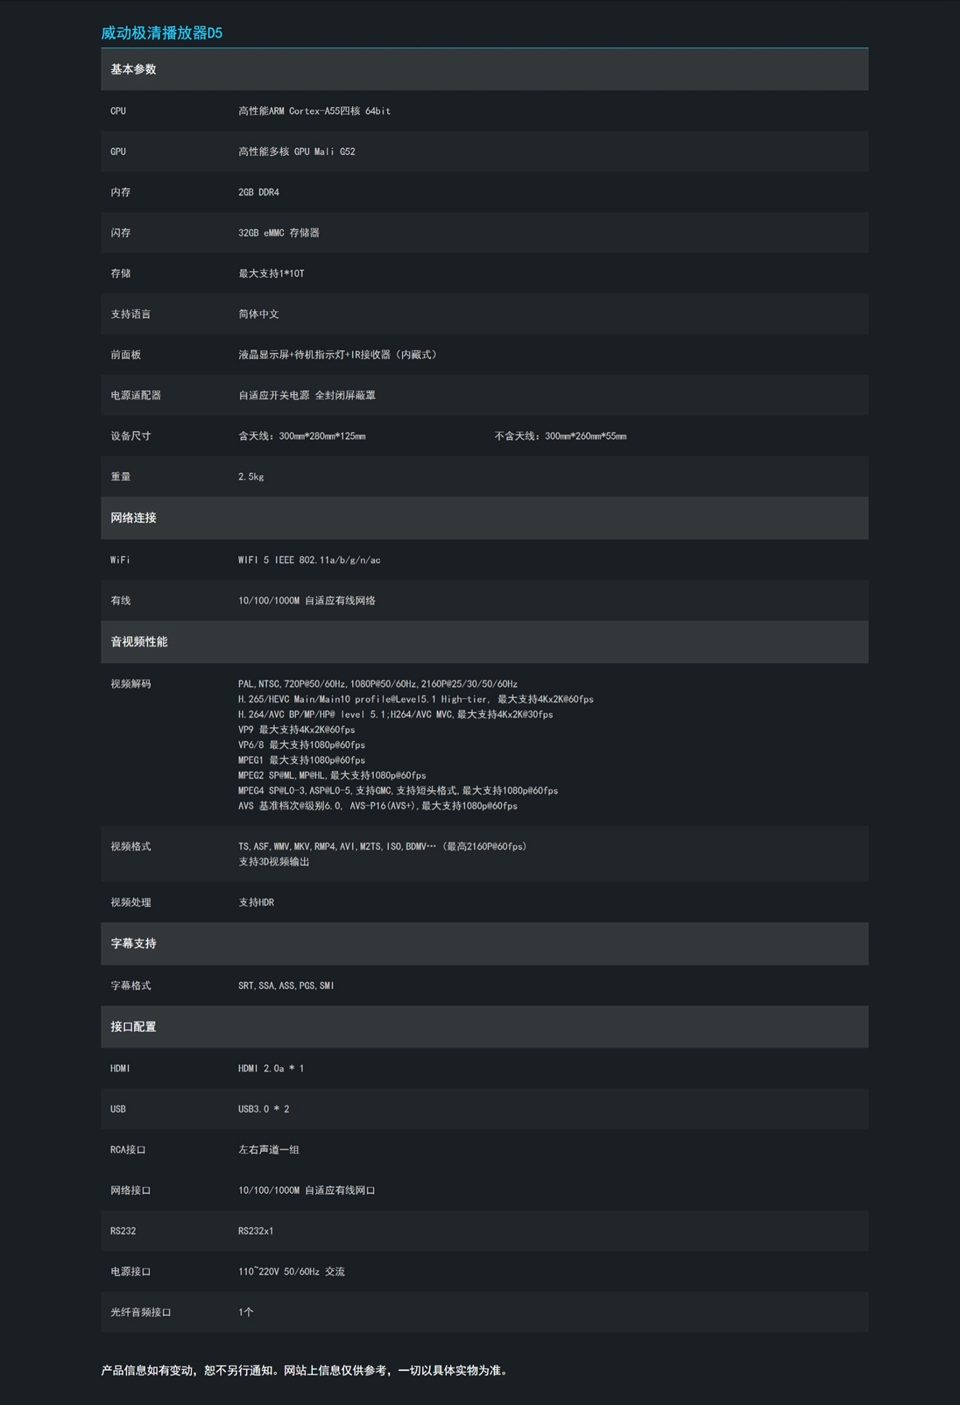Click the 产品信息如有变动 disclaimer text
This screenshot has height=1405, width=960.
coord(305,1370)
